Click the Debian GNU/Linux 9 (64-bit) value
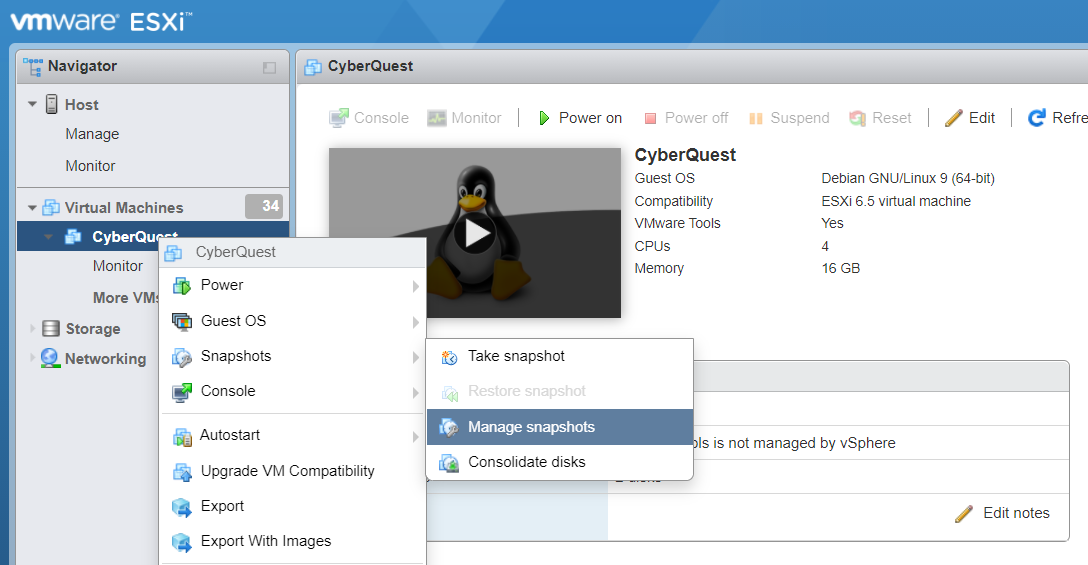 tap(908, 178)
